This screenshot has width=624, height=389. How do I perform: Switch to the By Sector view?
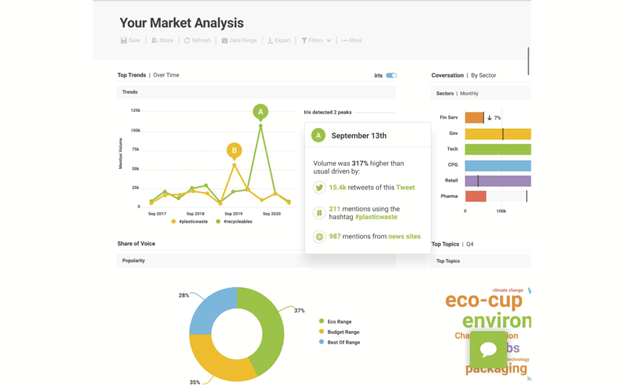(484, 75)
